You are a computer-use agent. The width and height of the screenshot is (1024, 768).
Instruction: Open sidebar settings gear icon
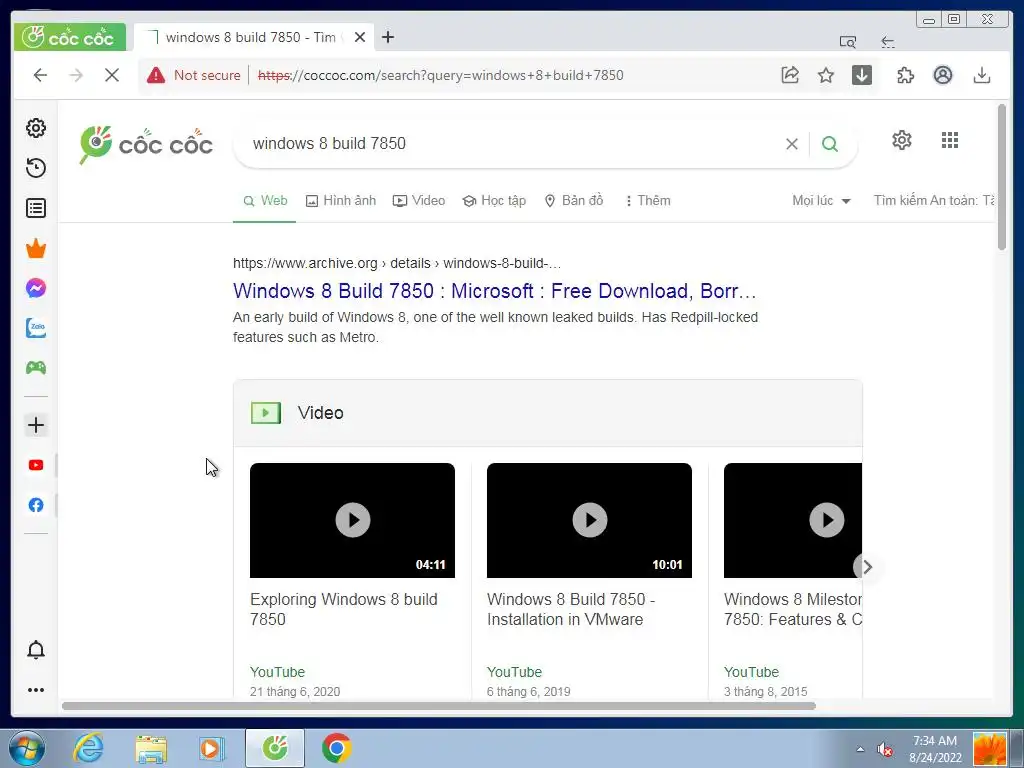[x=36, y=128]
